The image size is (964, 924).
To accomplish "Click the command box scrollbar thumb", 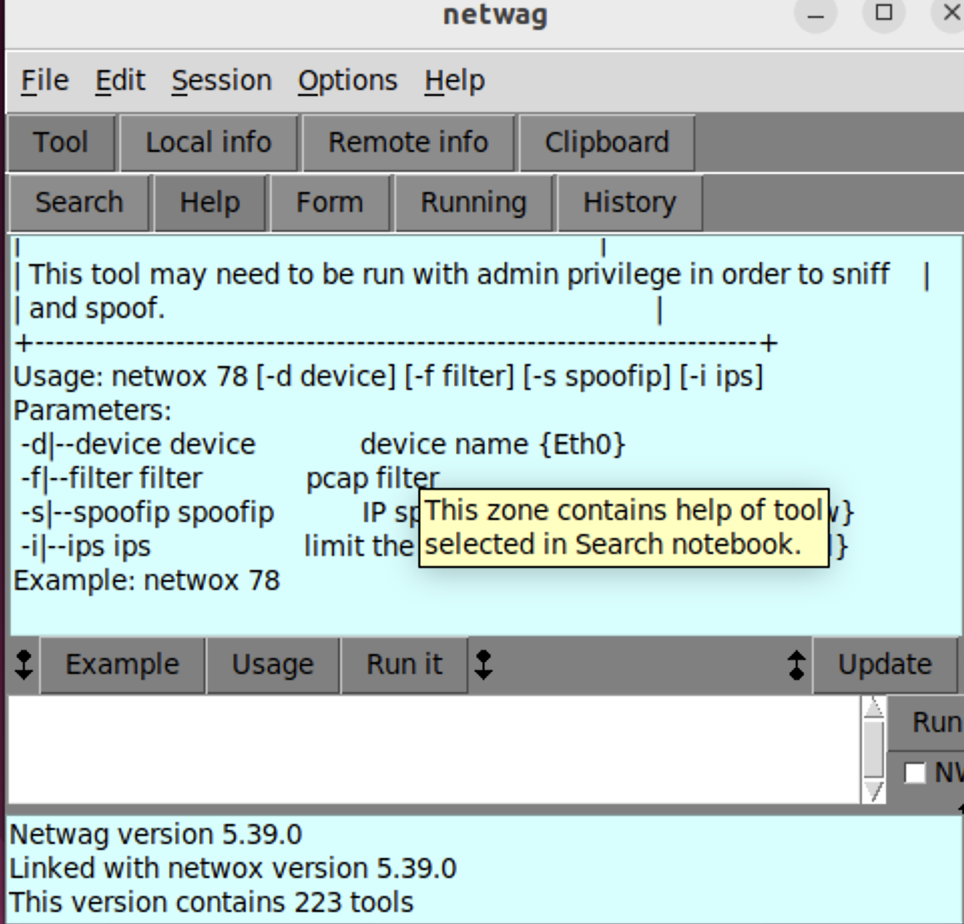I will click(x=873, y=749).
